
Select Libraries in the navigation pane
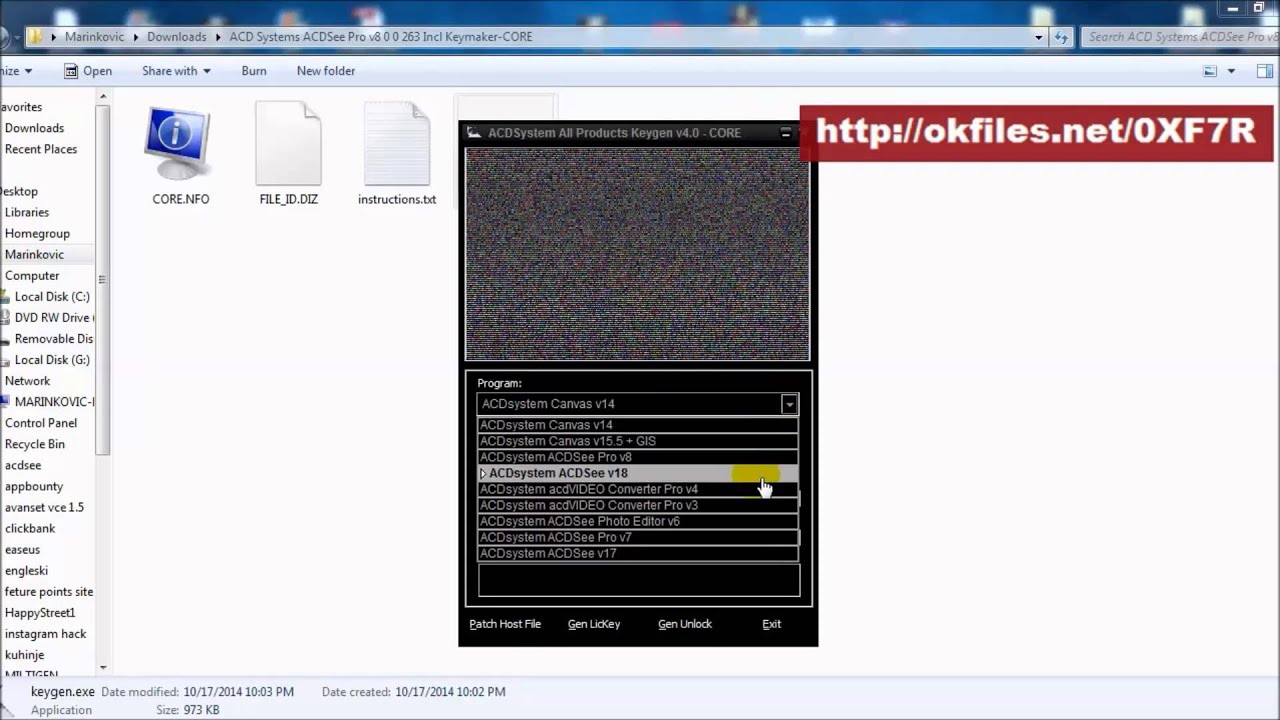click(26, 212)
